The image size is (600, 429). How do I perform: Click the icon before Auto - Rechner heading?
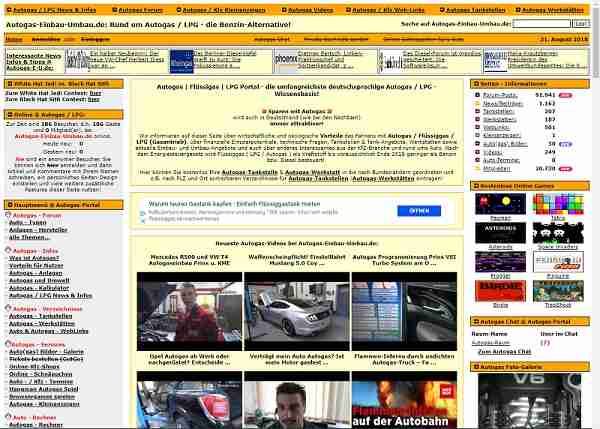(8, 417)
